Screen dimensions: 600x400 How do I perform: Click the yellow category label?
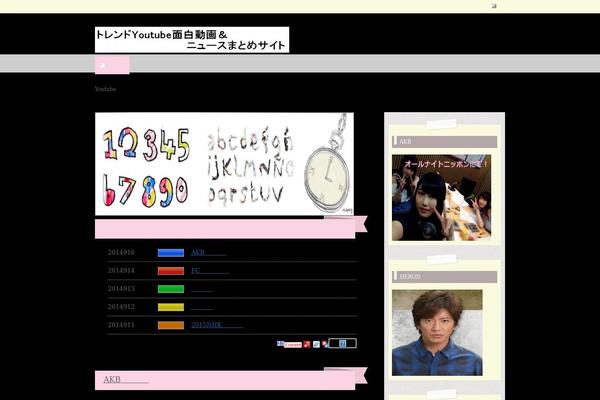click(171, 307)
